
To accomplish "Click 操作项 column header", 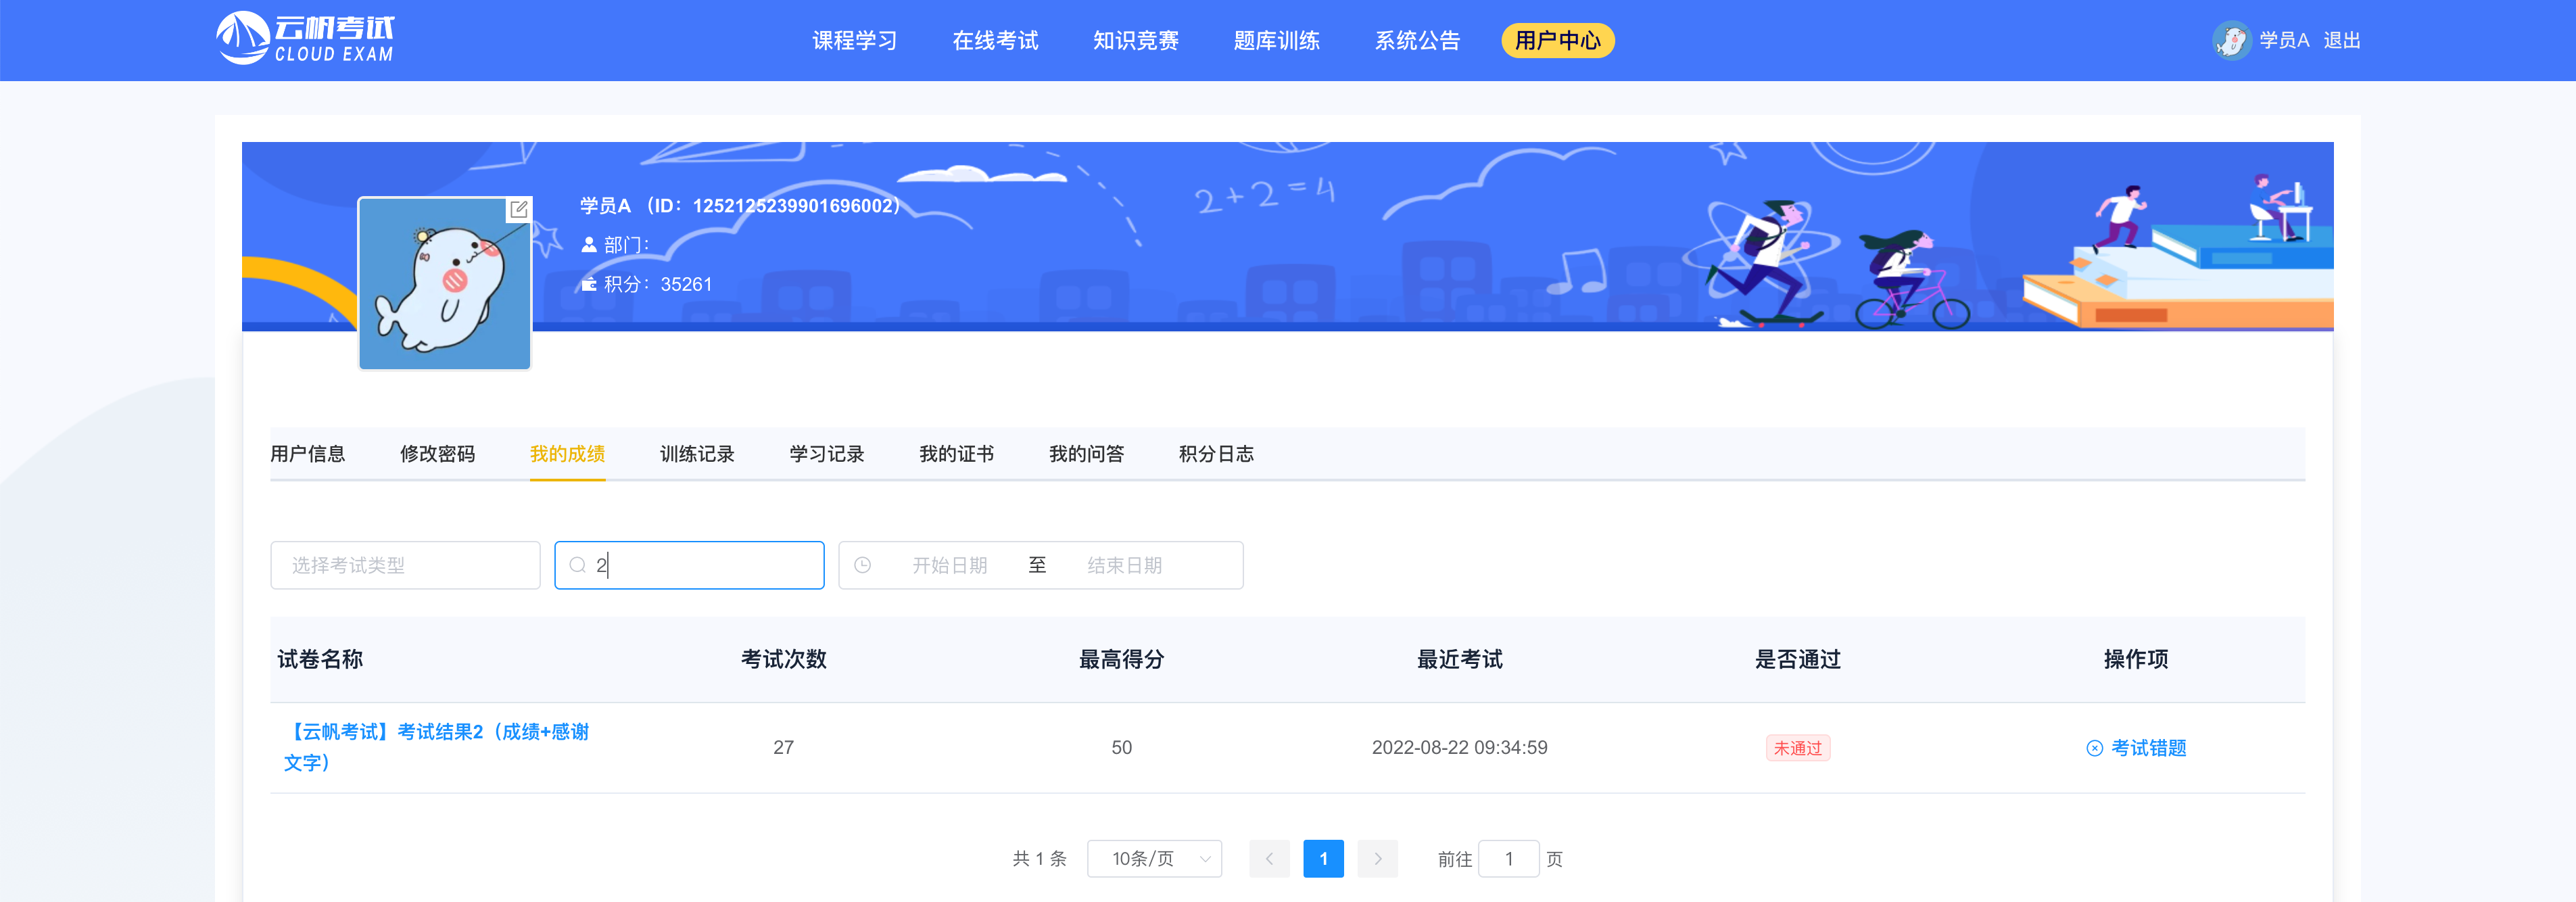I will (x=2136, y=659).
